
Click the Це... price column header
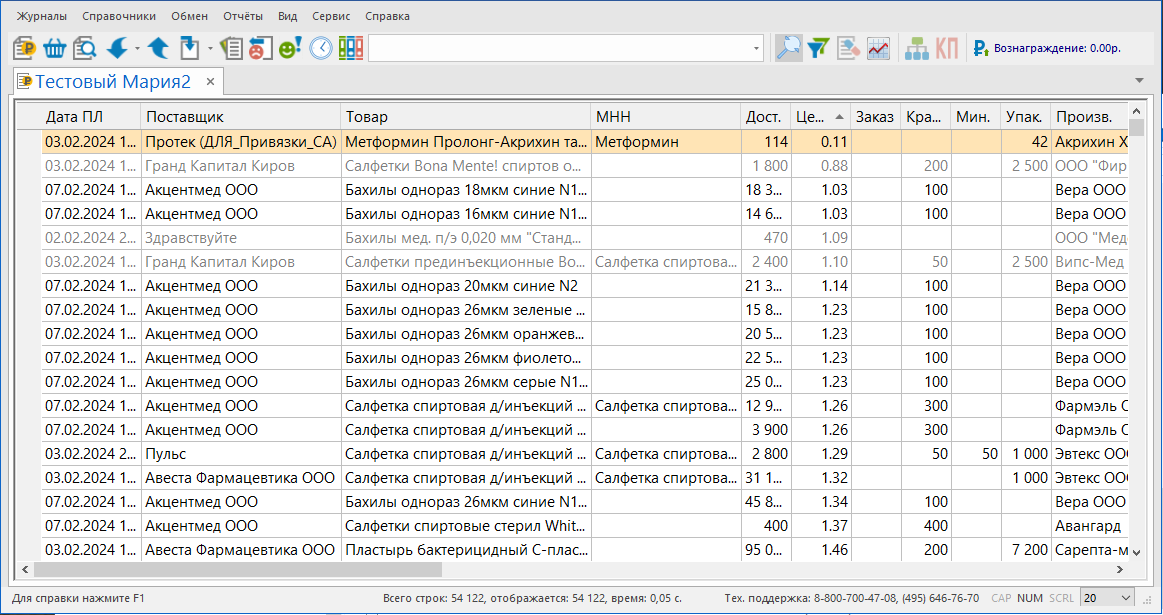[820, 116]
